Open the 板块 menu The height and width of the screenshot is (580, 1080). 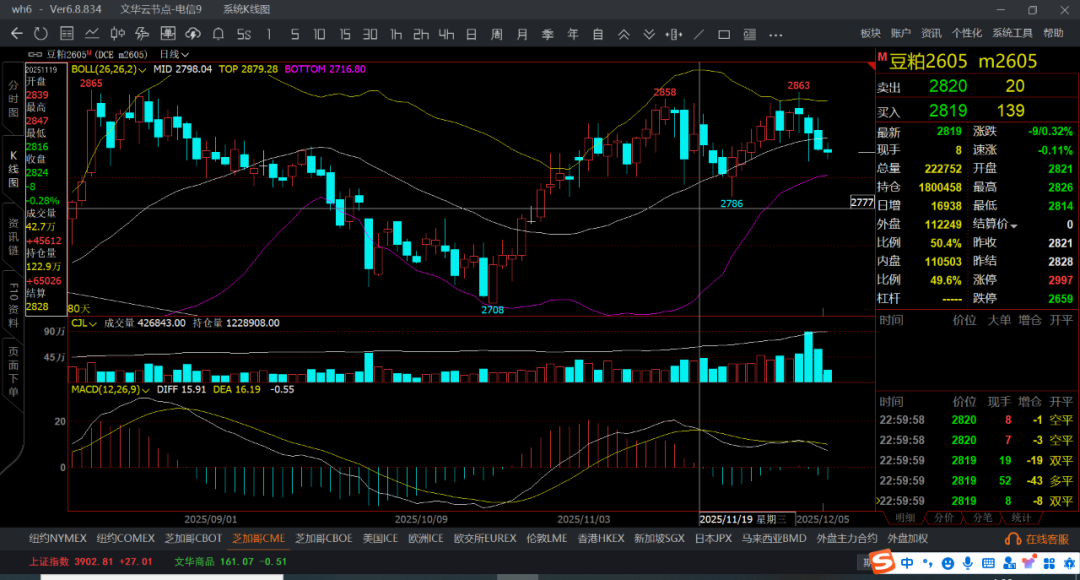tap(871, 33)
